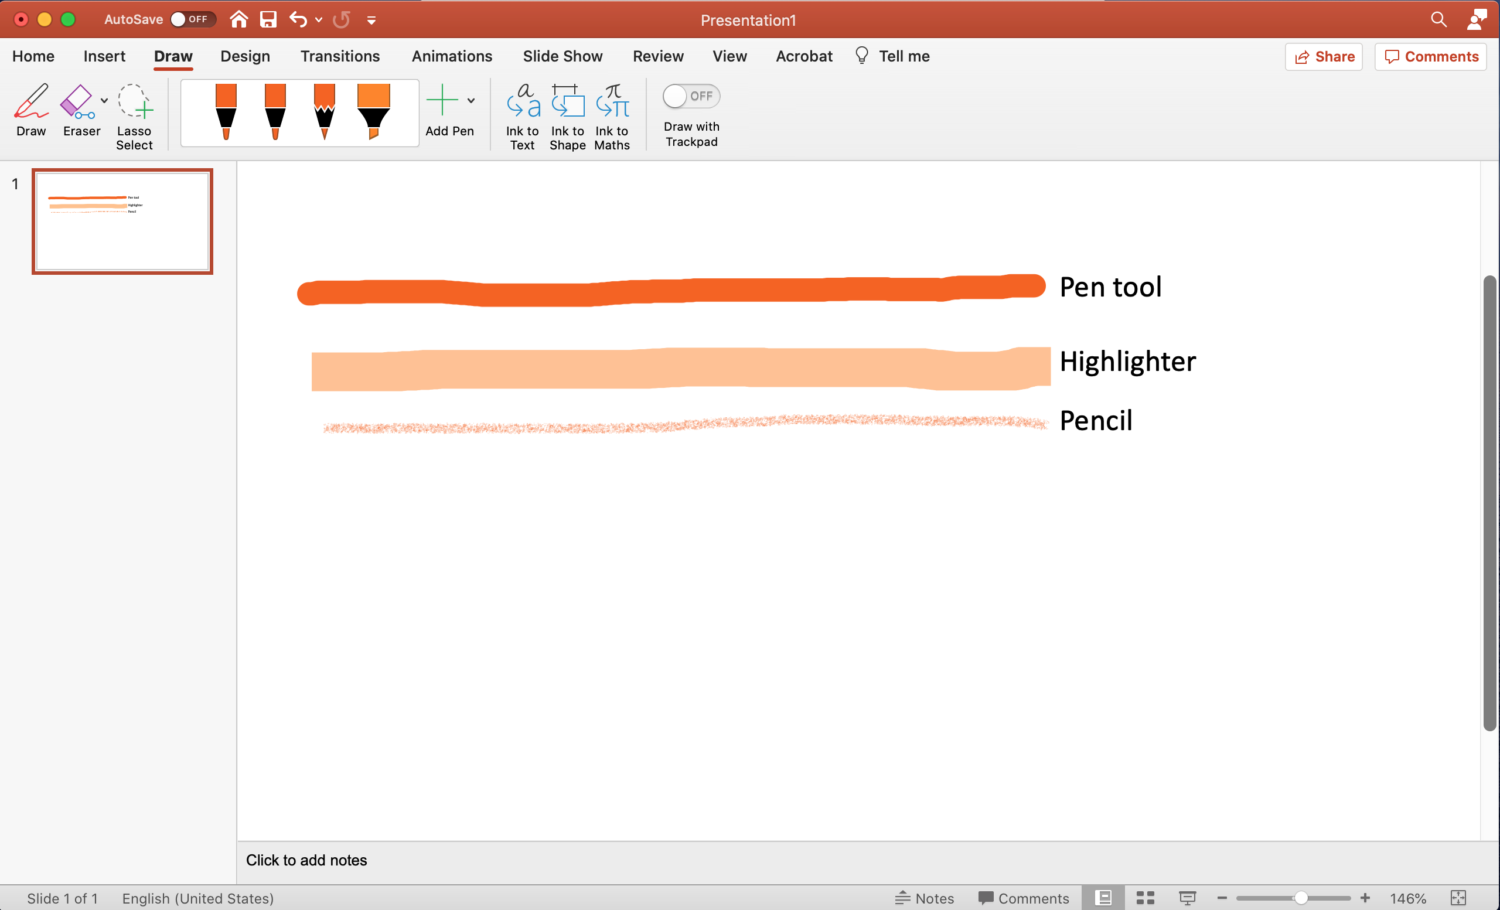Switch to the Design tab
Image resolution: width=1500 pixels, height=910 pixels.
click(x=245, y=56)
